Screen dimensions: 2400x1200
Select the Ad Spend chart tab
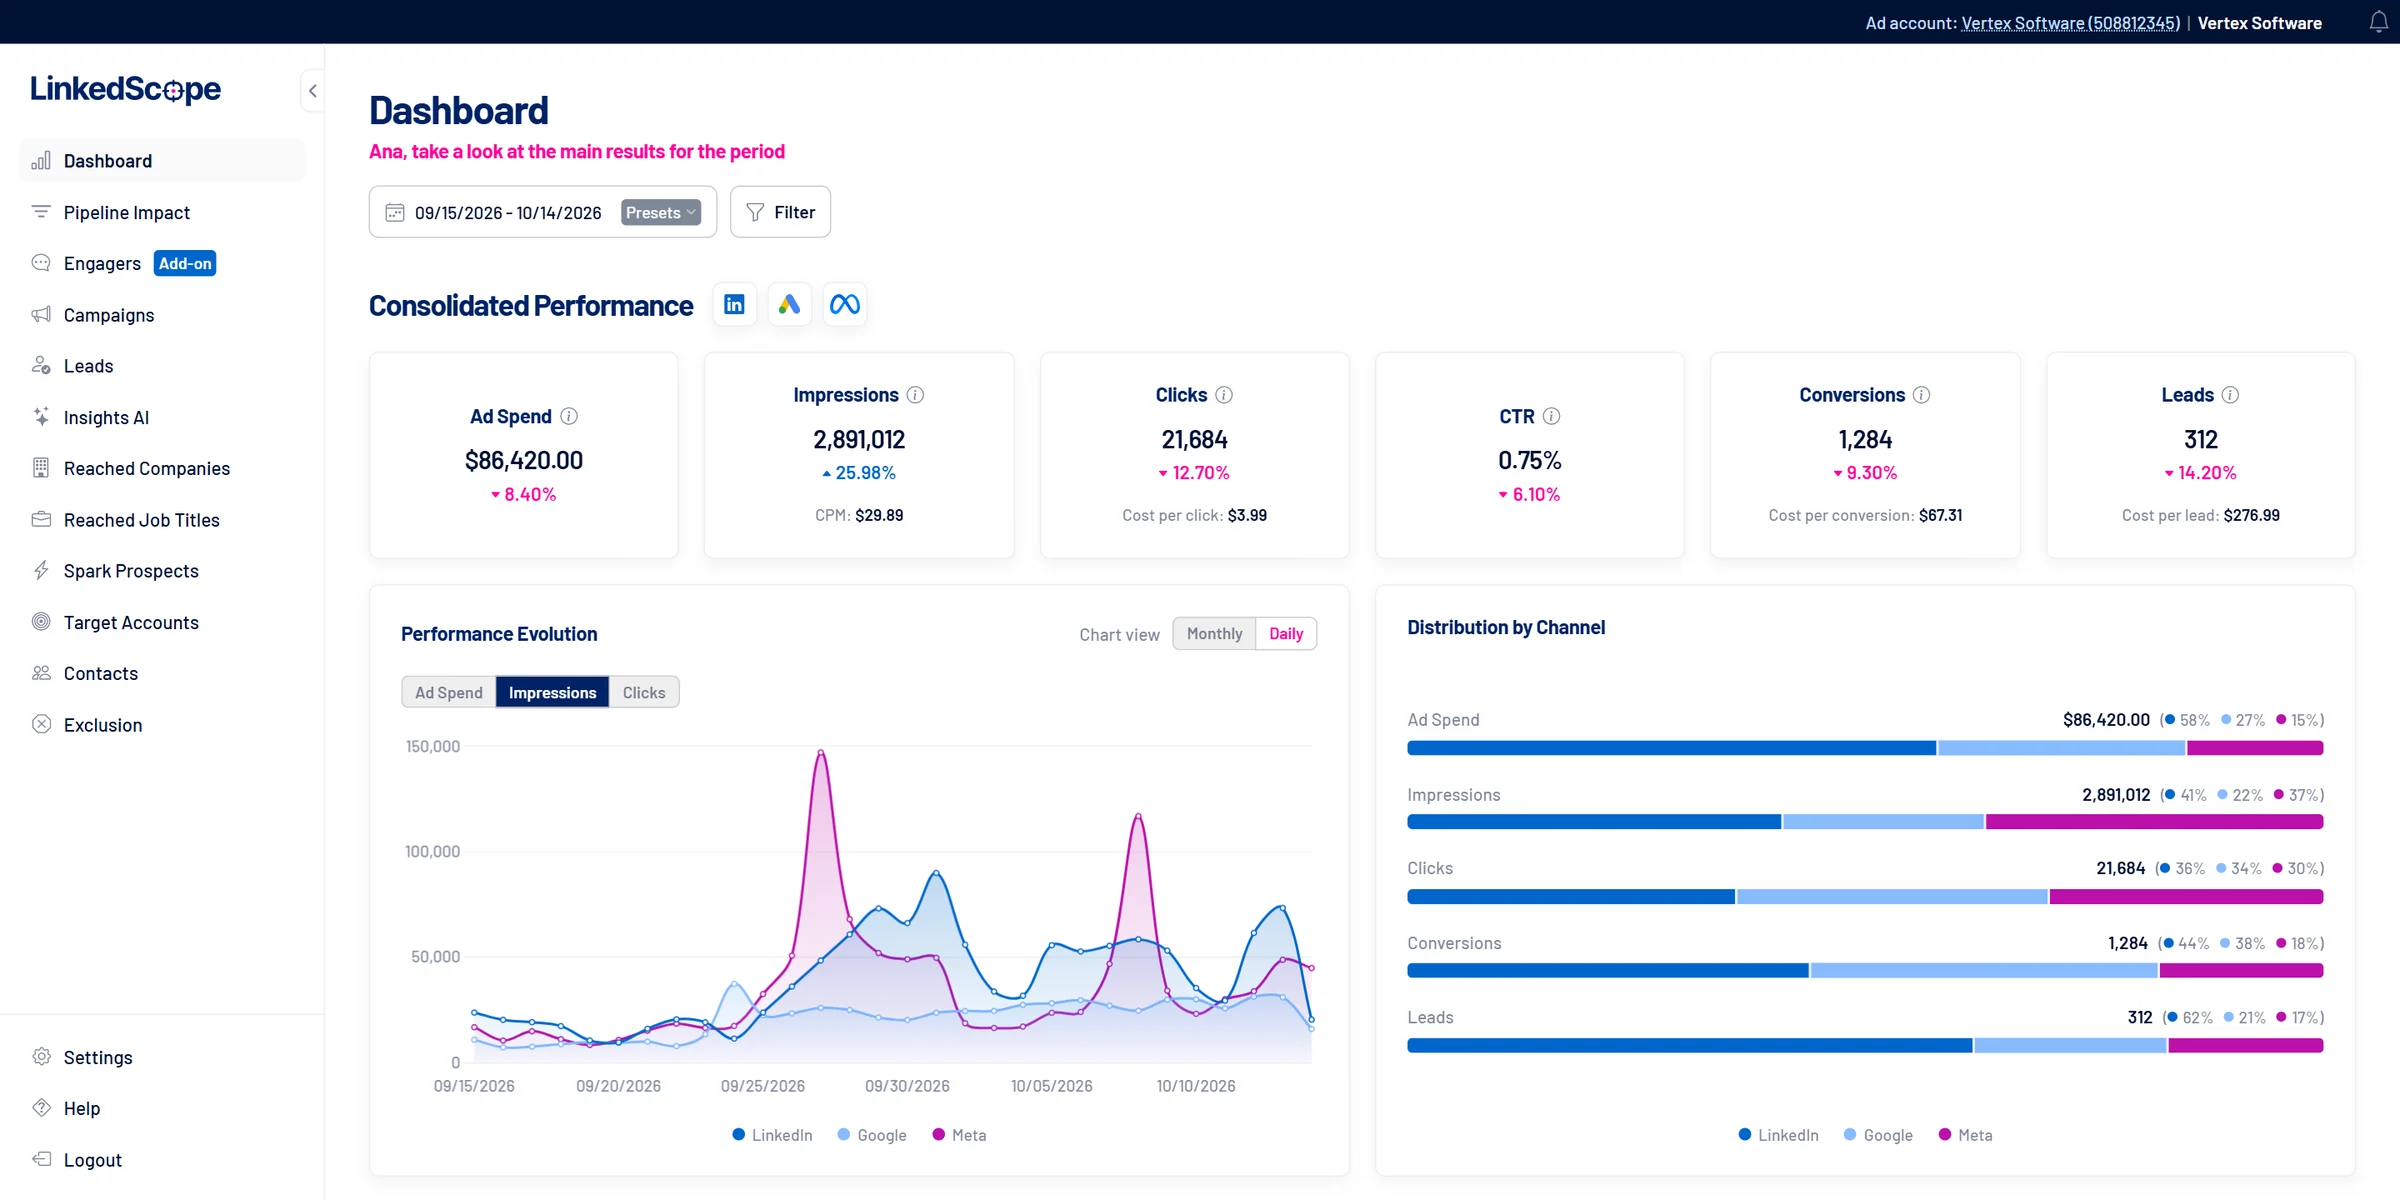(x=449, y=692)
